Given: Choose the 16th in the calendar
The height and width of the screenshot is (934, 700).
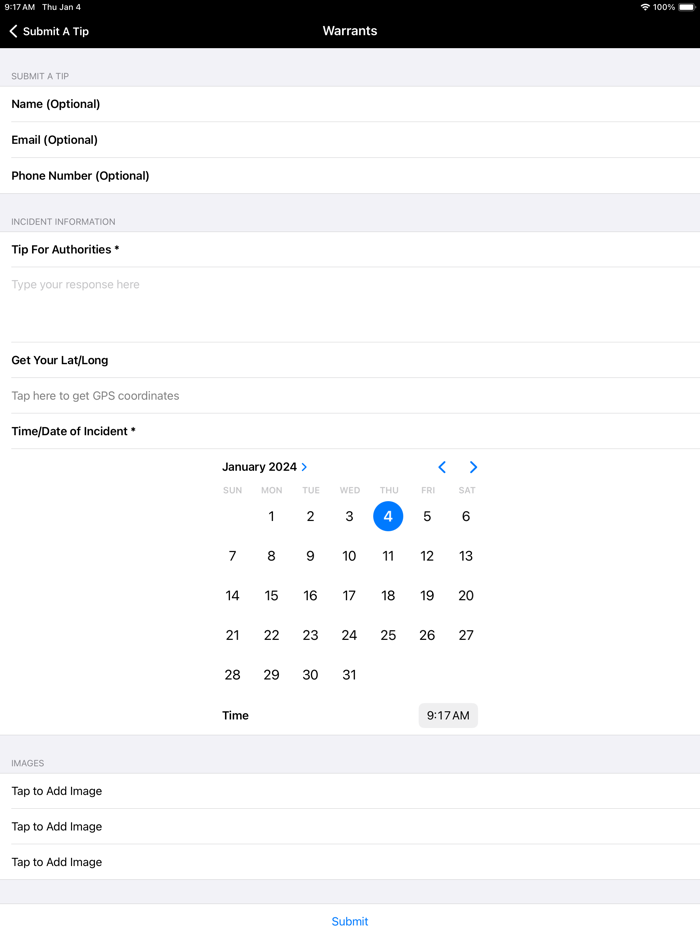Looking at the screenshot, I should tap(310, 596).
